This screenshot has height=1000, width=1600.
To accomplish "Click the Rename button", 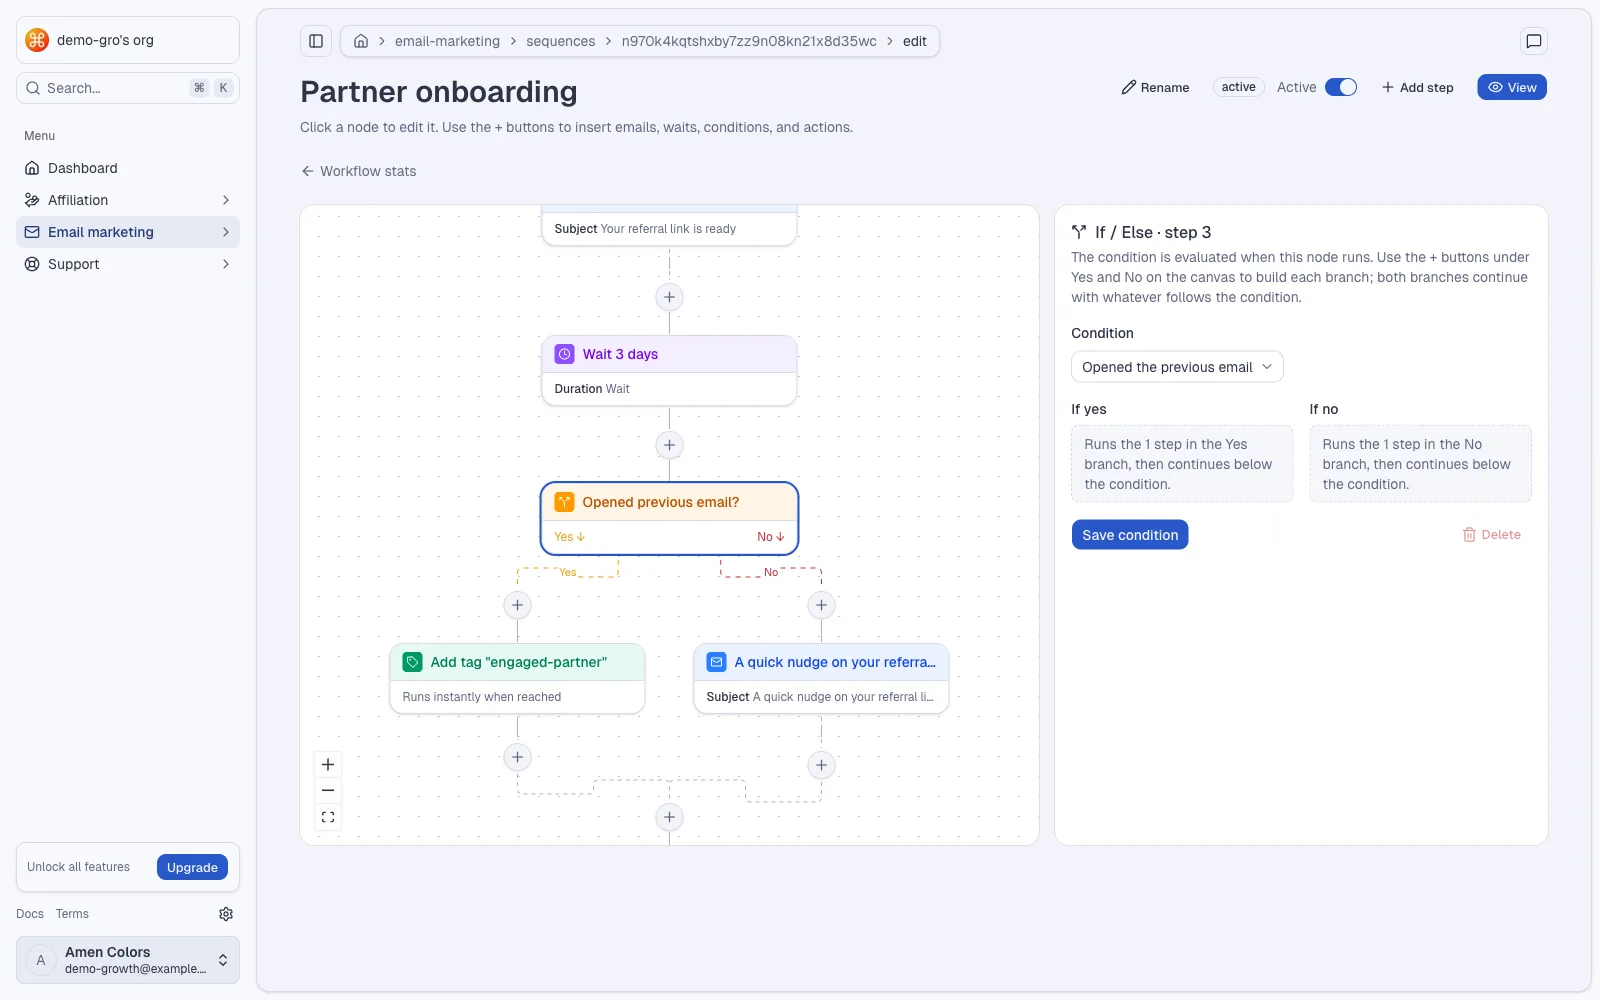I will click(1155, 87).
